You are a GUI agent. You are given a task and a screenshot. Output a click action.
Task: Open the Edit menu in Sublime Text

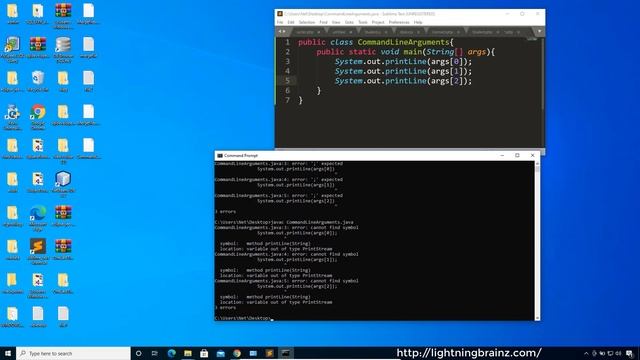pyautogui.click(x=291, y=22)
